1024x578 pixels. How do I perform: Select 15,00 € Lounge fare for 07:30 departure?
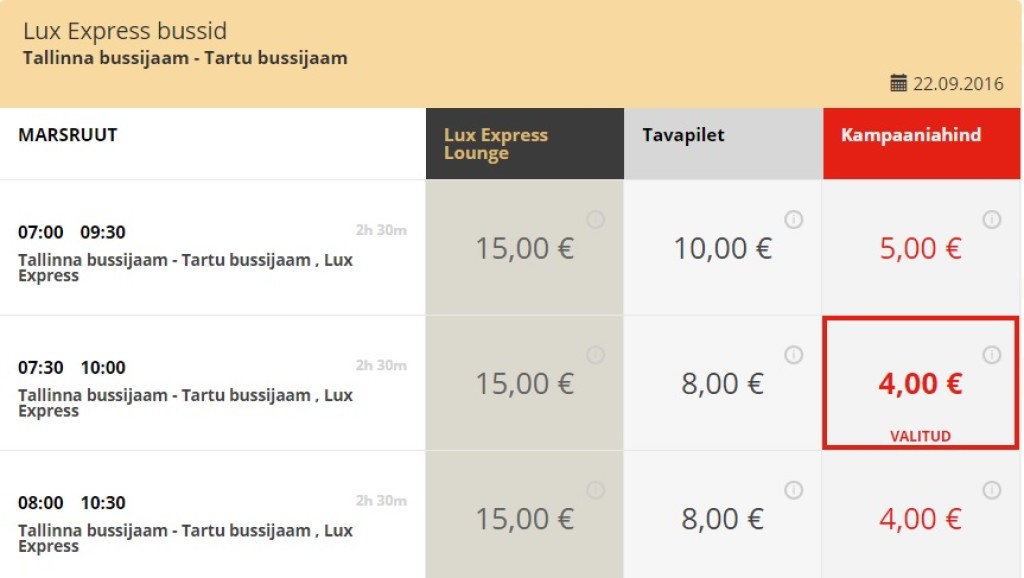point(524,384)
